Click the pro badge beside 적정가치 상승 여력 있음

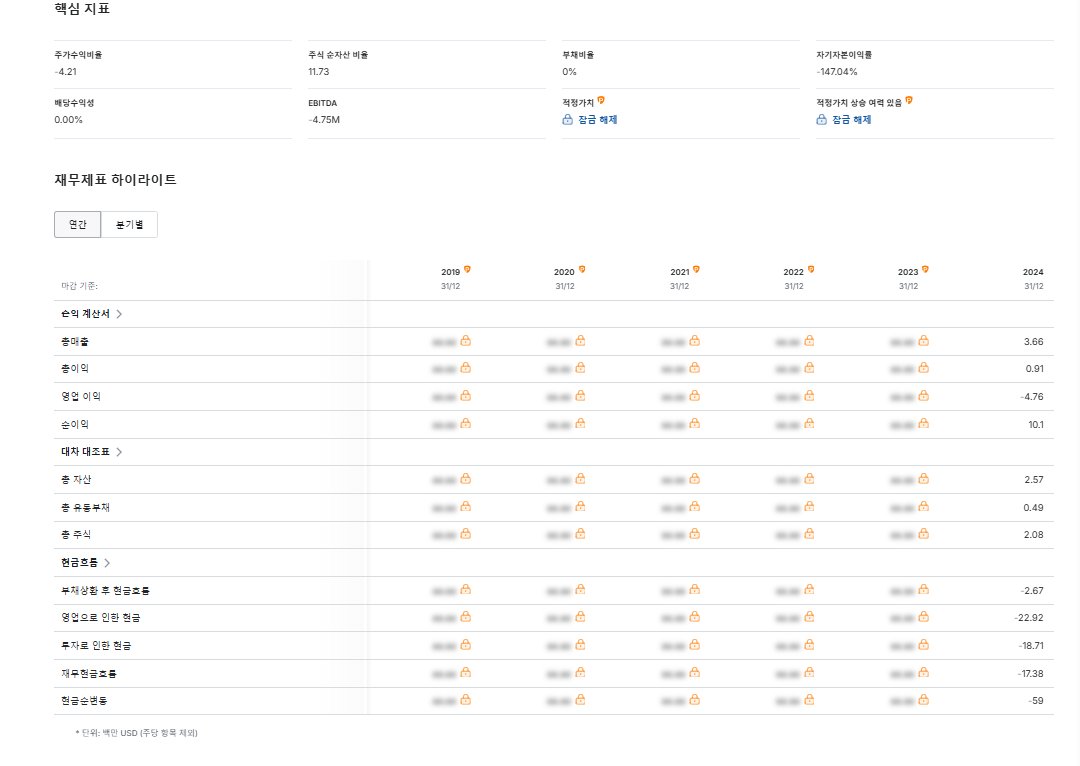(909, 101)
